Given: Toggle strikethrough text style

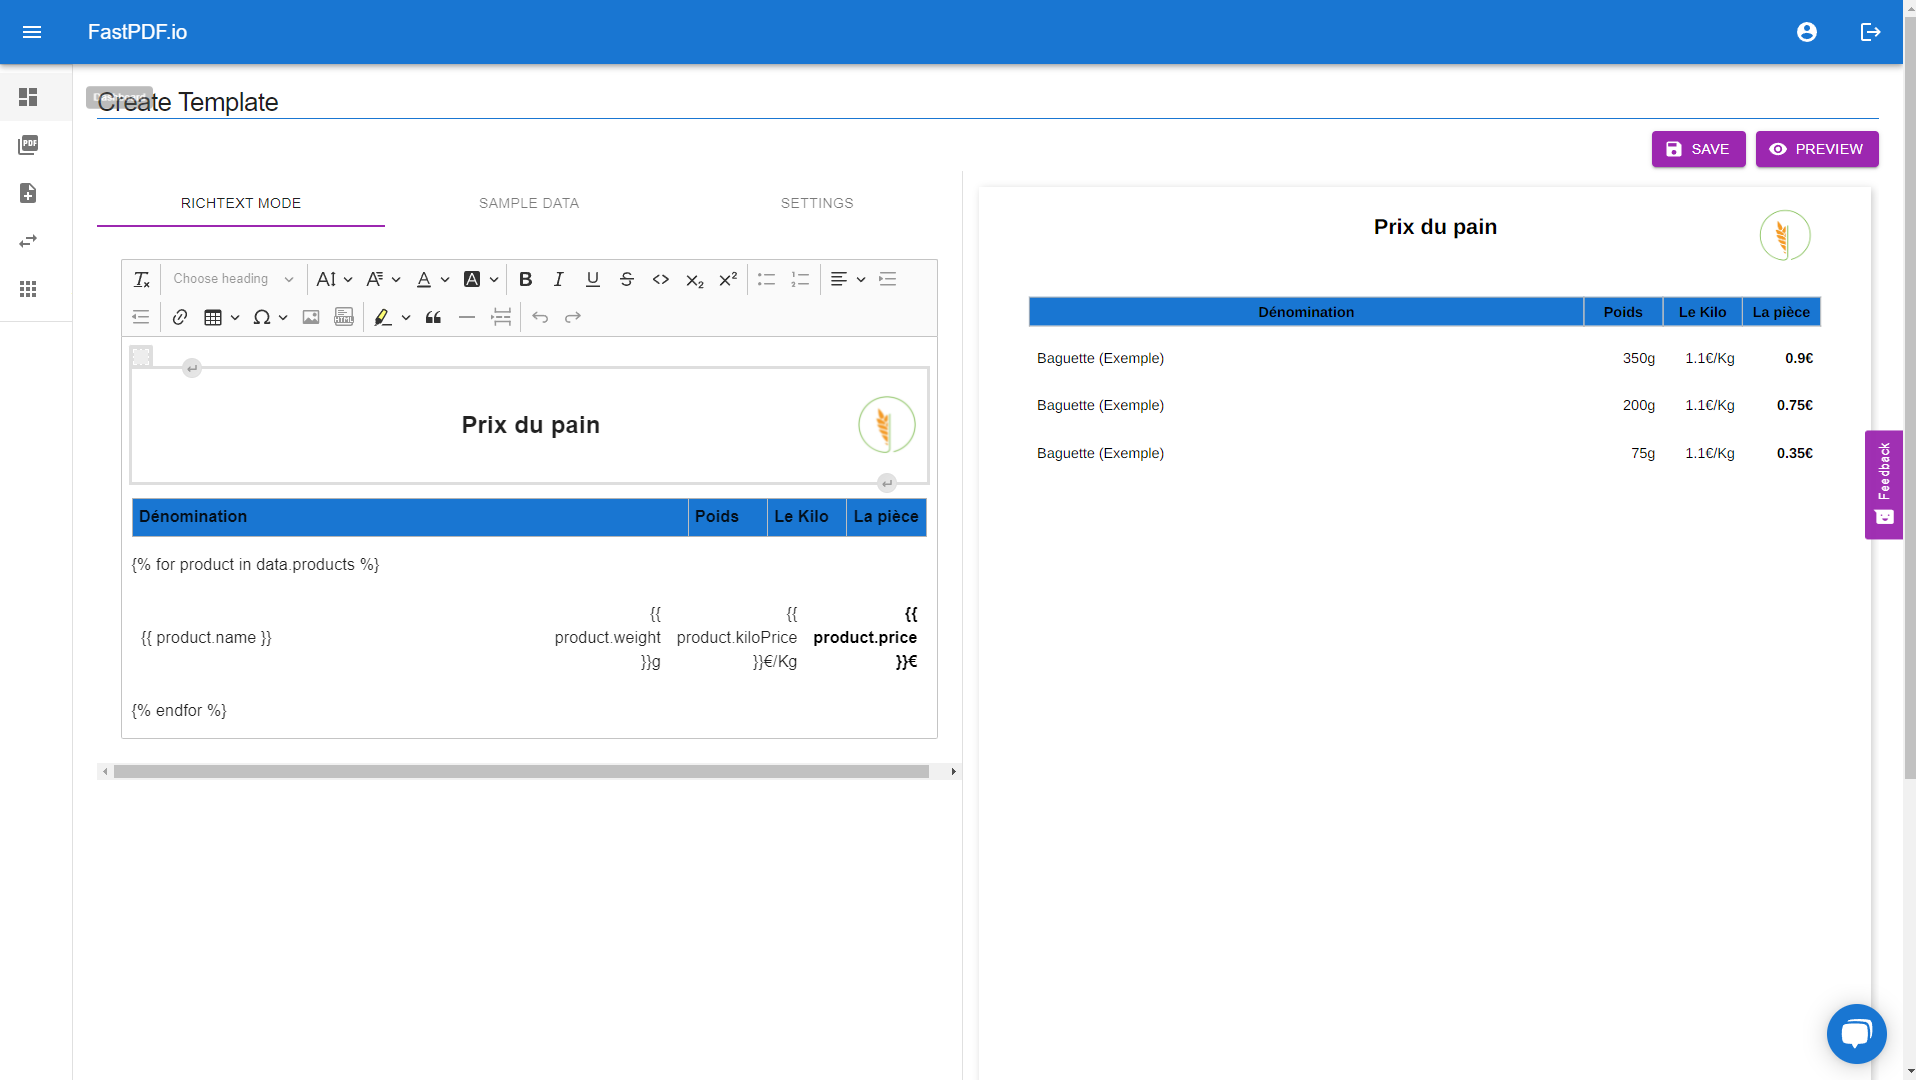Looking at the screenshot, I should tap(627, 279).
